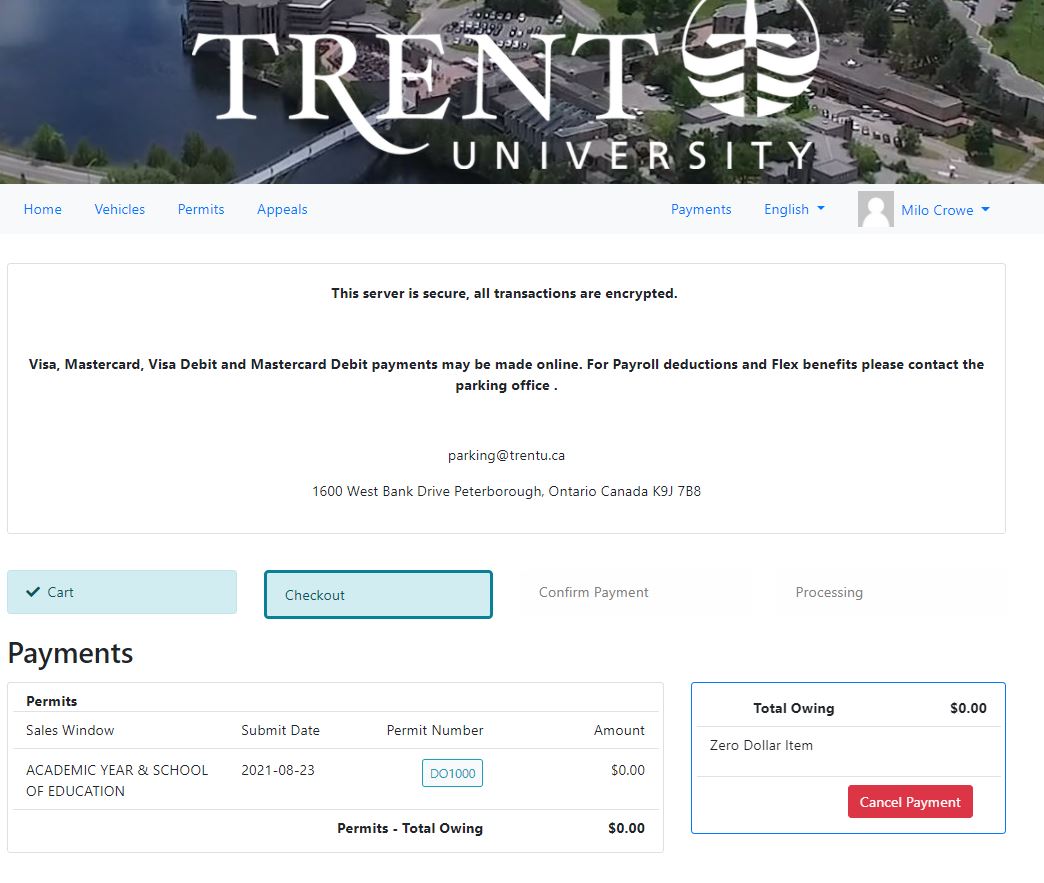Click the user avatar icon

click(x=875, y=210)
